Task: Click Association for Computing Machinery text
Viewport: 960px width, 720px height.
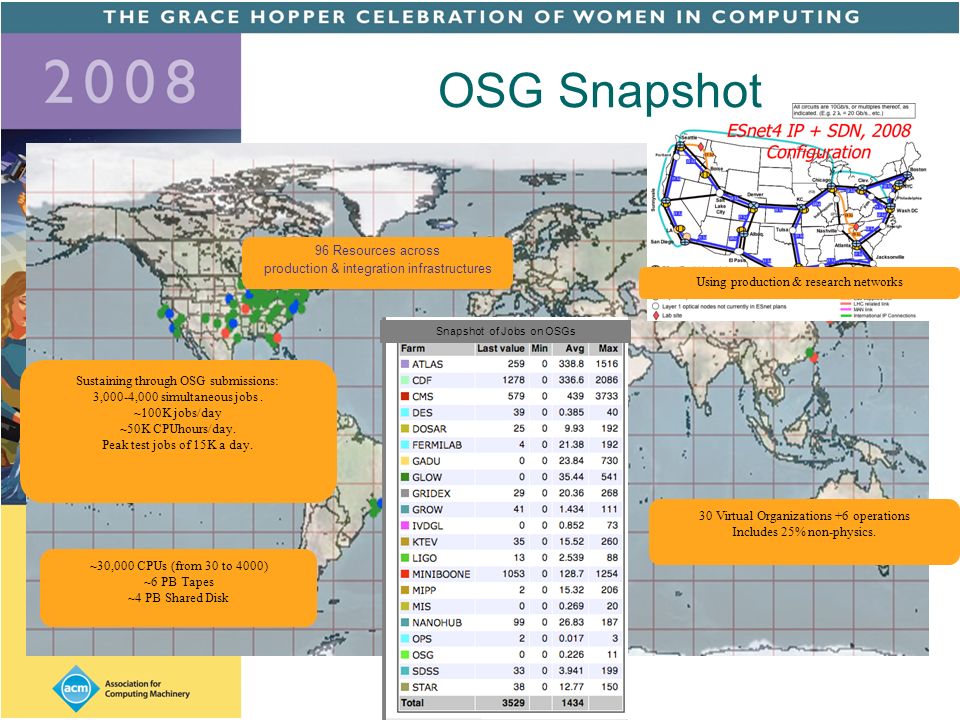Action: (x=147, y=689)
